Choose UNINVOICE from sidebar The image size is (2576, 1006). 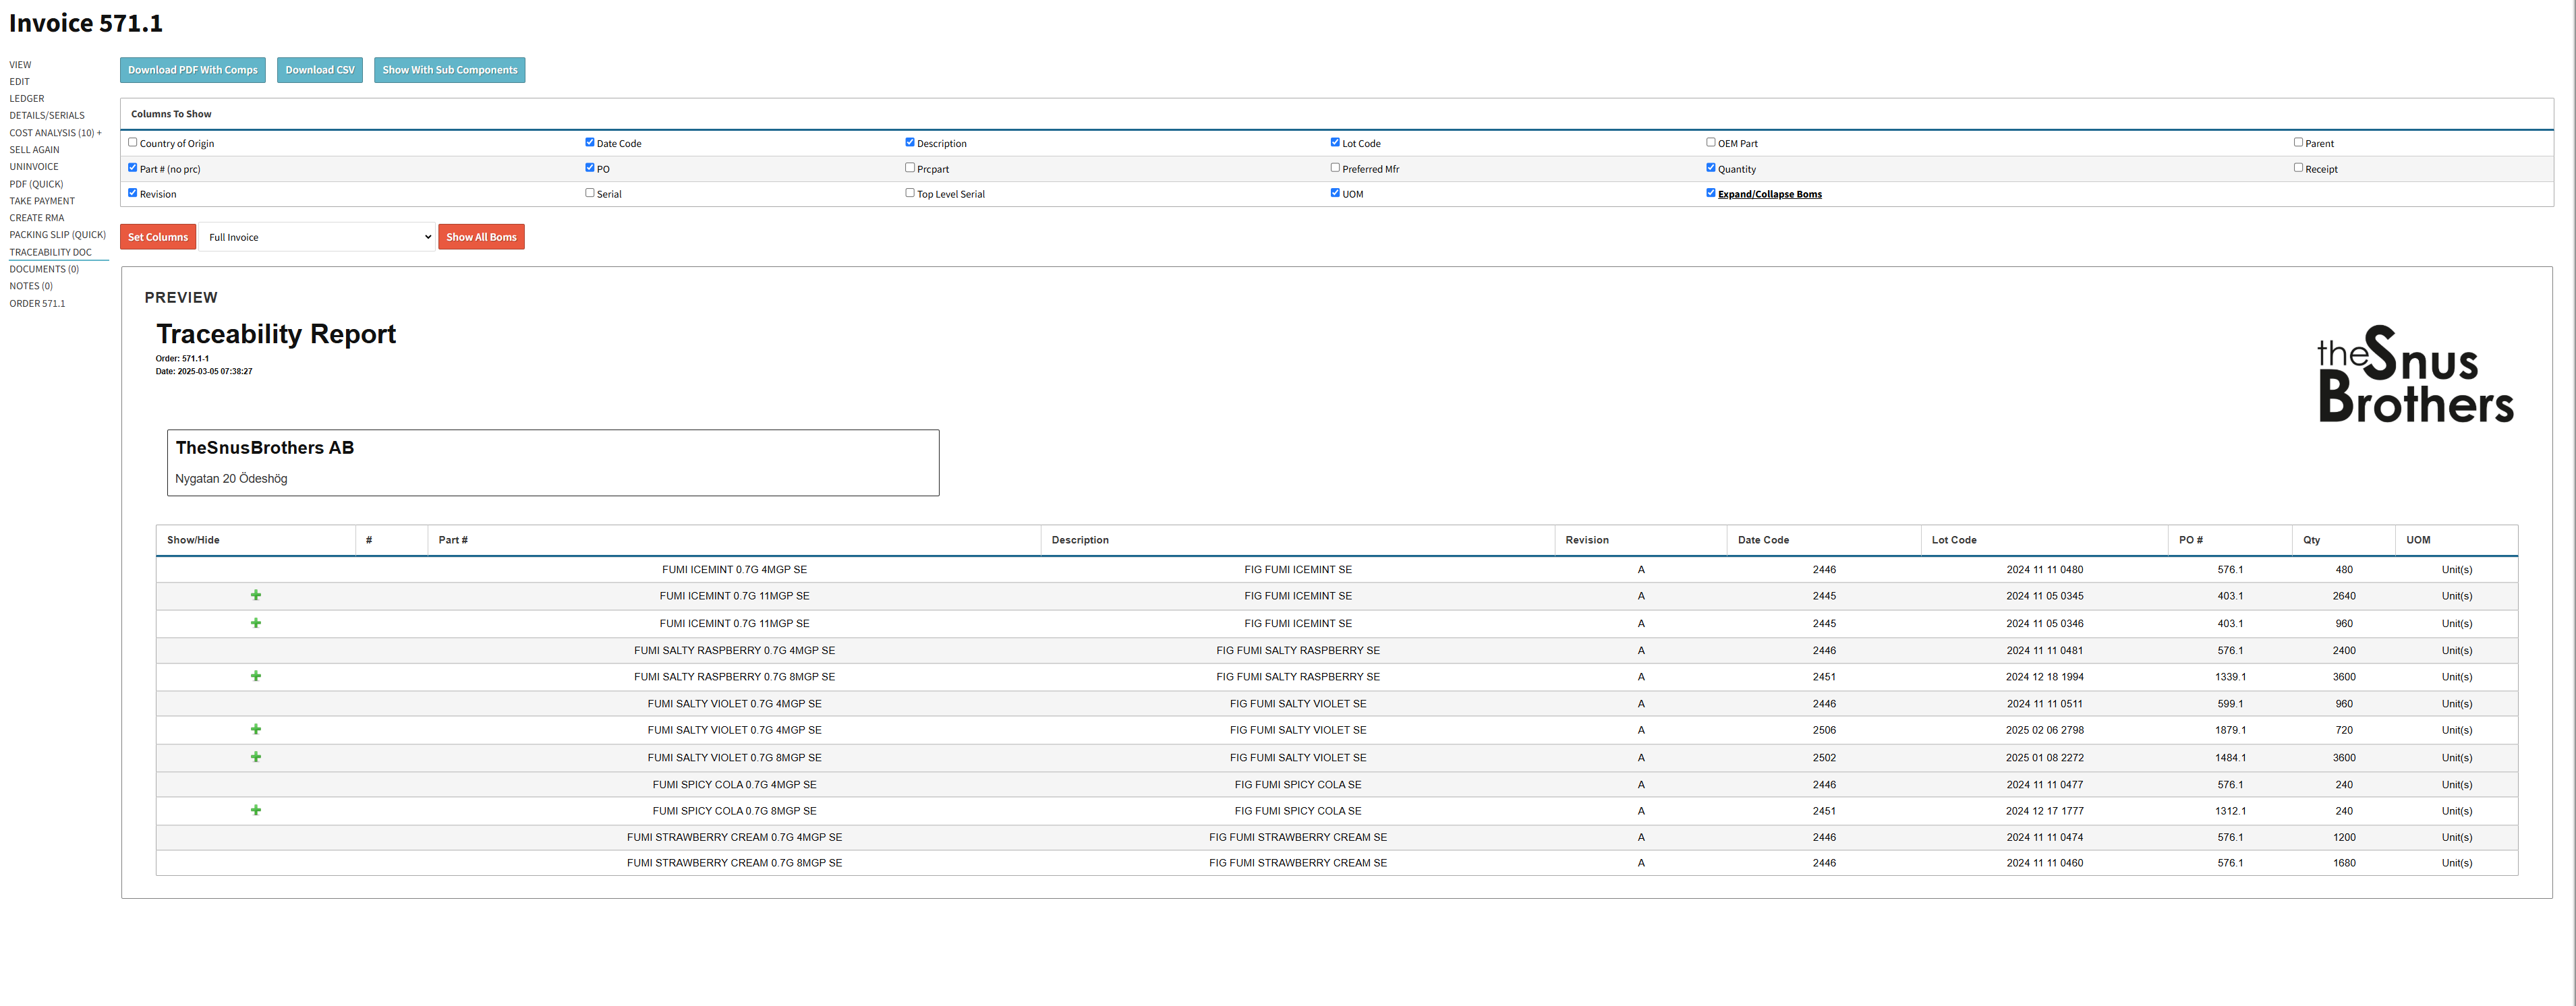(34, 166)
